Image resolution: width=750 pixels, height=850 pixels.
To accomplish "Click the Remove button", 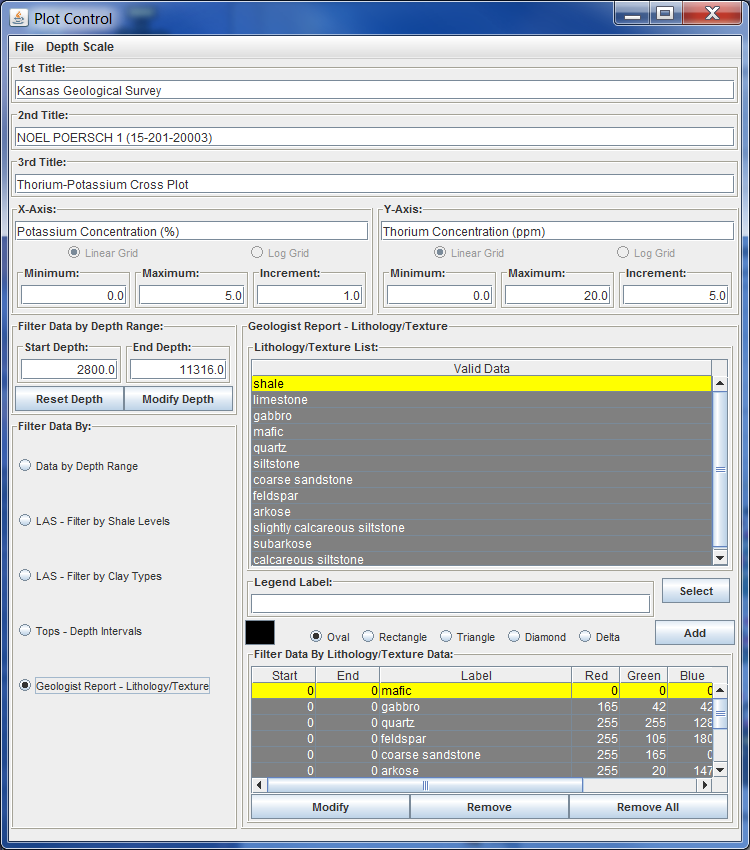I will (489, 807).
